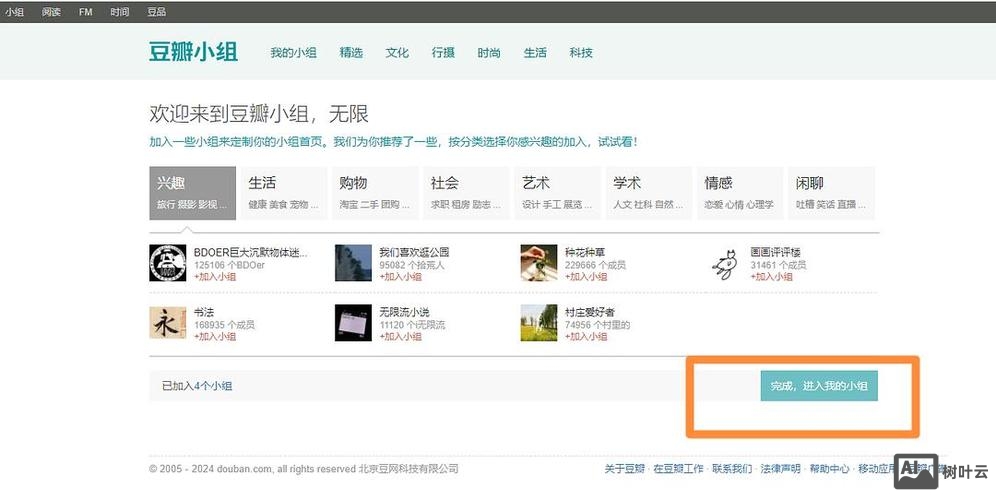Open 画画评评楼 group title link
Screen dimensions: 996x500
(x=776, y=252)
